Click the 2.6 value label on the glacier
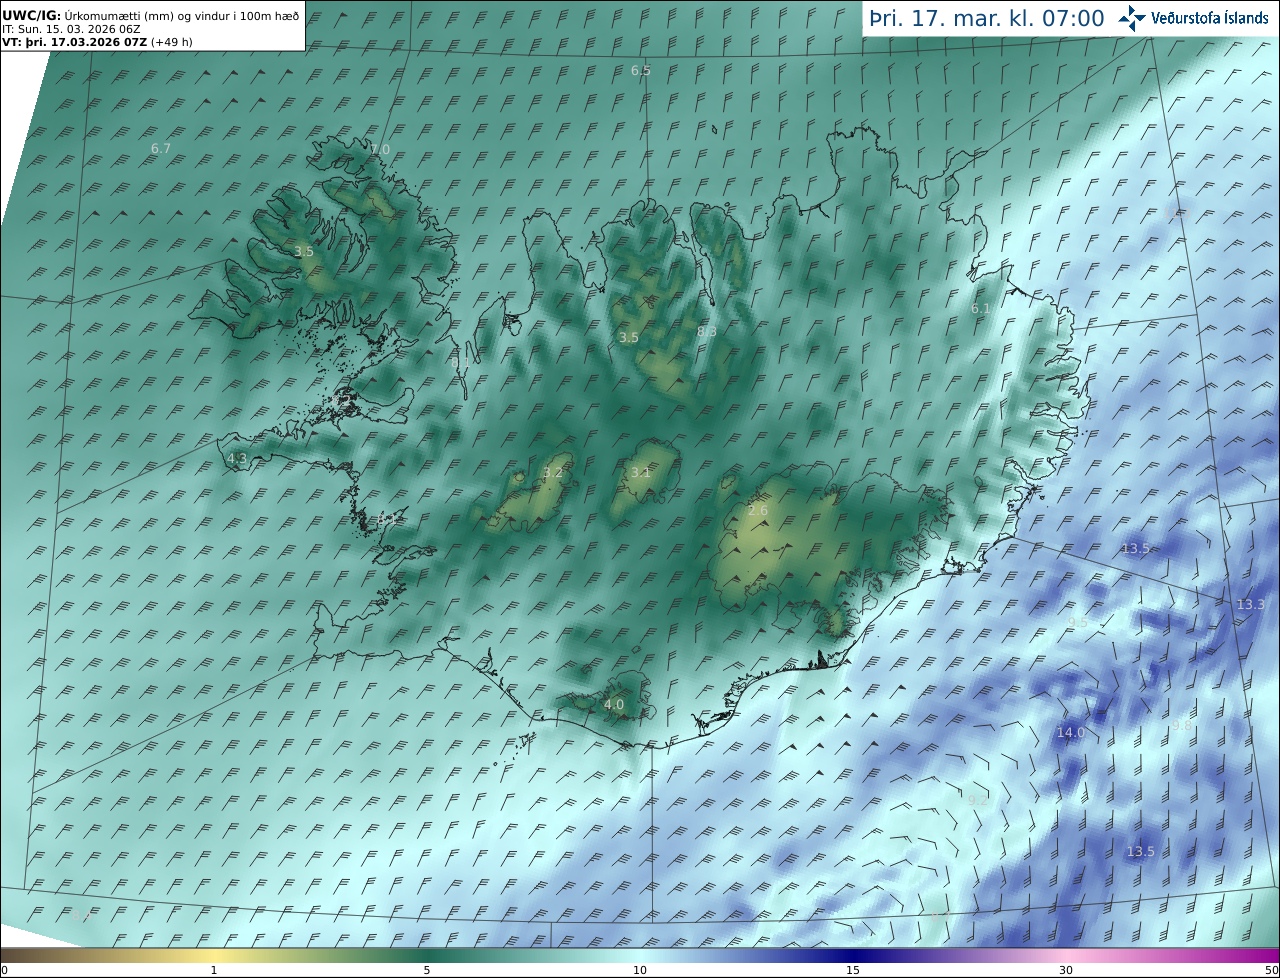The width and height of the screenshot is (1280, 978). [x=758, y=511]
